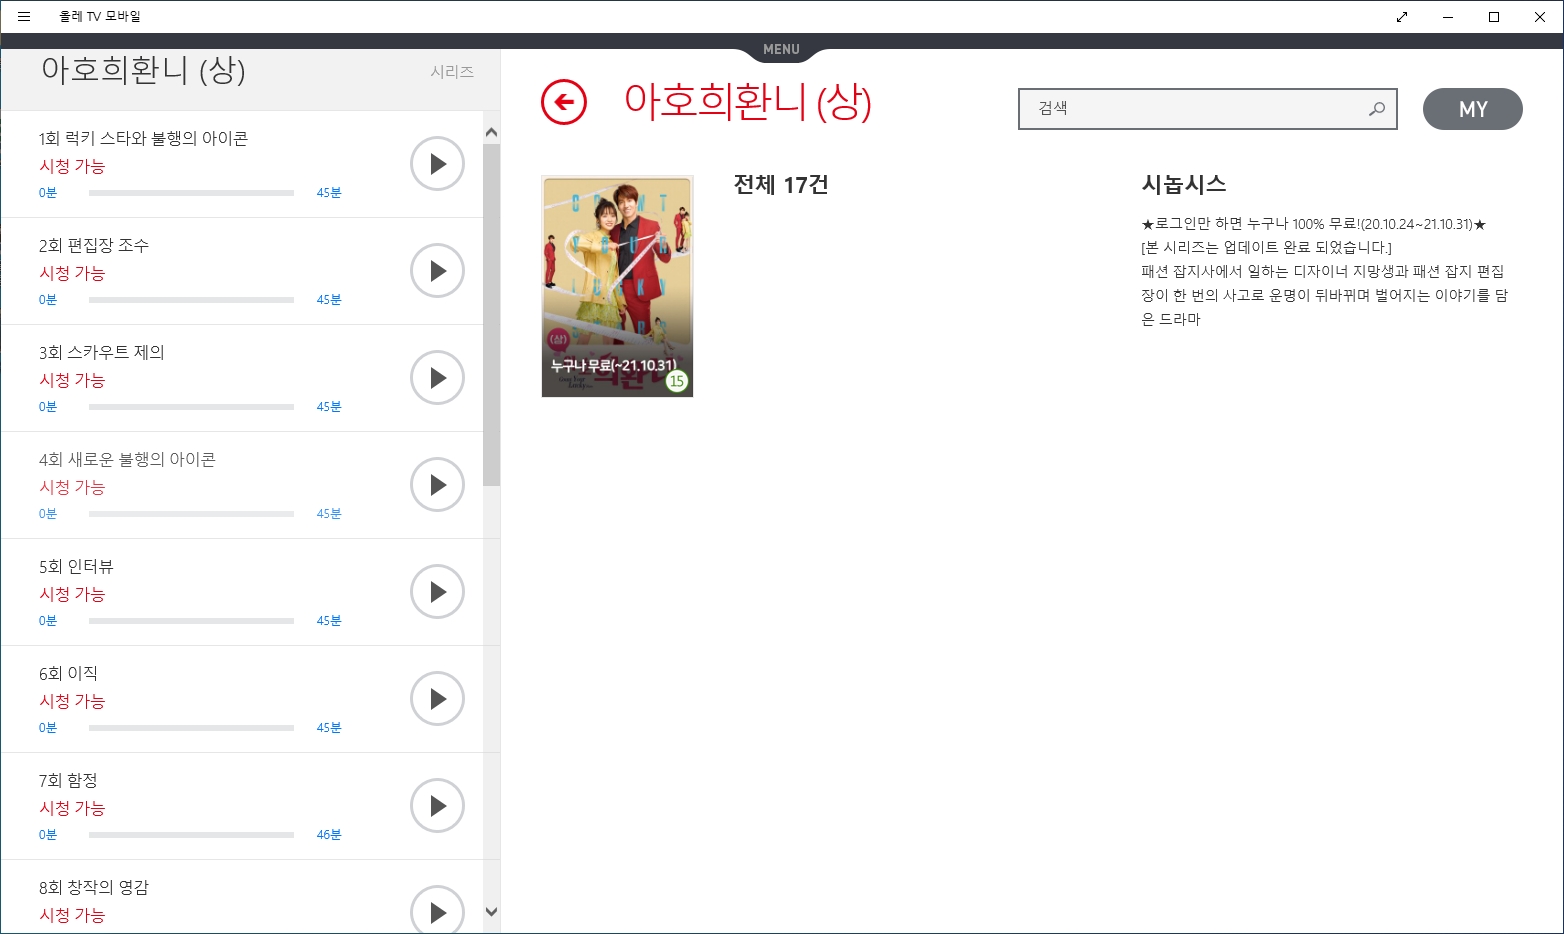Screen dimensions: 1564x934
Task: Click progress bar of 1회 럭키 스타와 불행의 아이콘
Action: [191, 193]
